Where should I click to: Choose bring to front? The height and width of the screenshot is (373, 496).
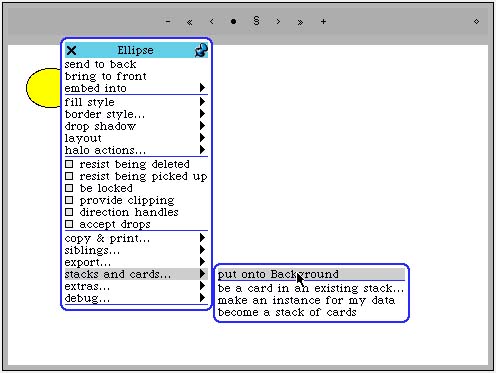[x=136, y=76]
